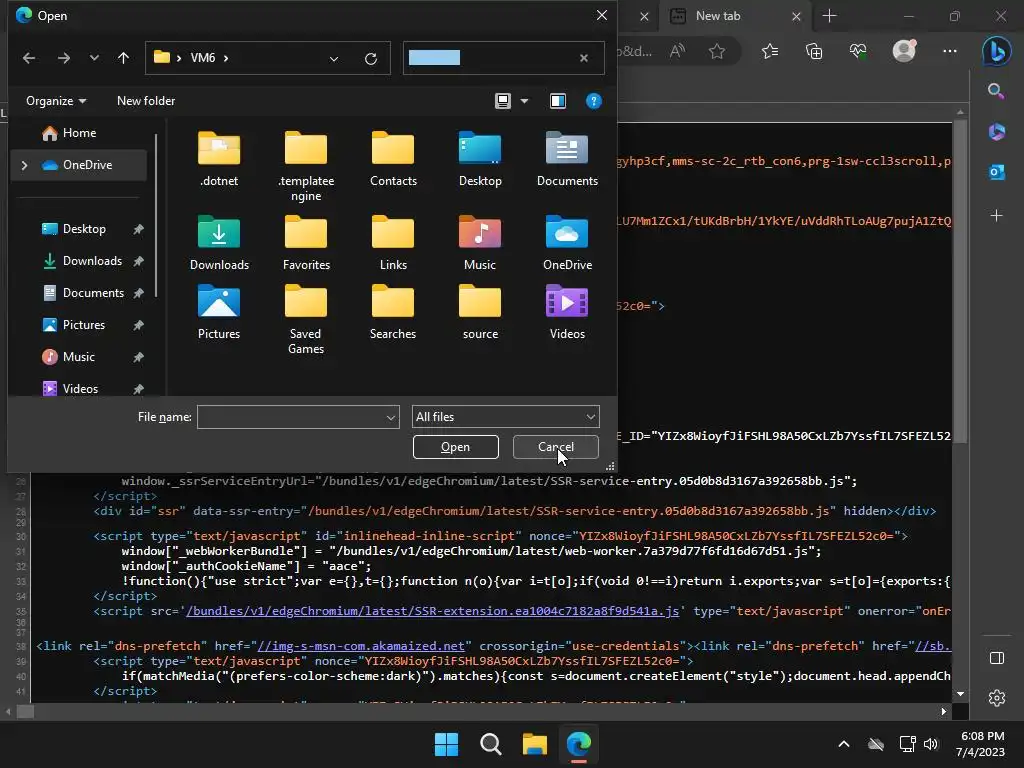Open the Organize menu
Image resolution: width=1024 pixels, height=768 pixels.
(56, 101)
